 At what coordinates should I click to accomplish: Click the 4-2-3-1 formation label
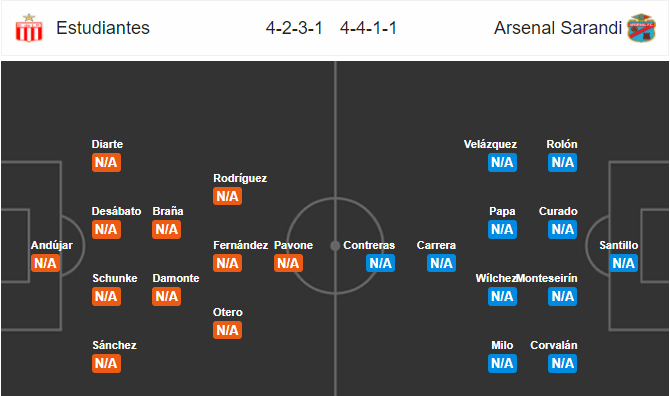click(x=294, y=28)
